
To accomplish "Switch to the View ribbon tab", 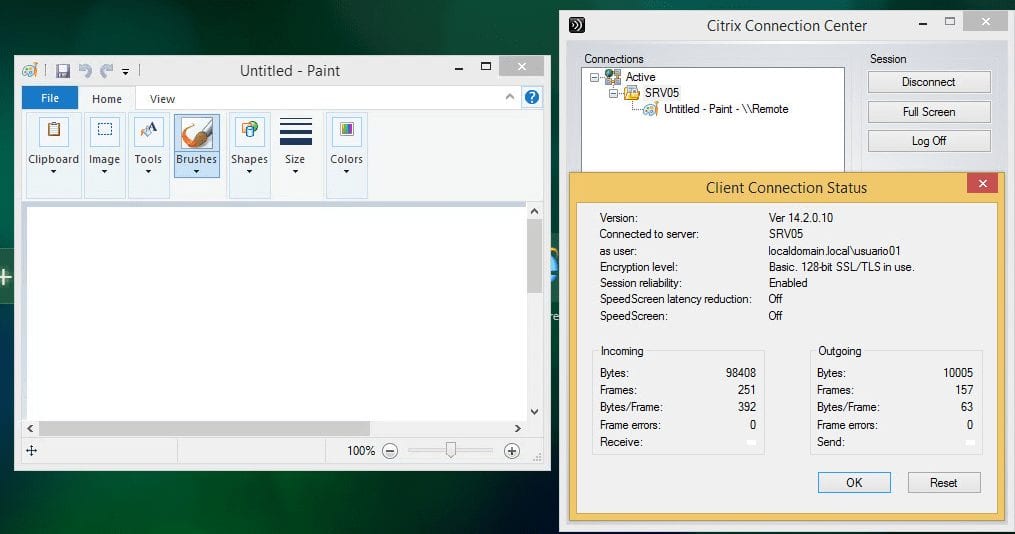I will pyautogui.click(x=162, y=98).
